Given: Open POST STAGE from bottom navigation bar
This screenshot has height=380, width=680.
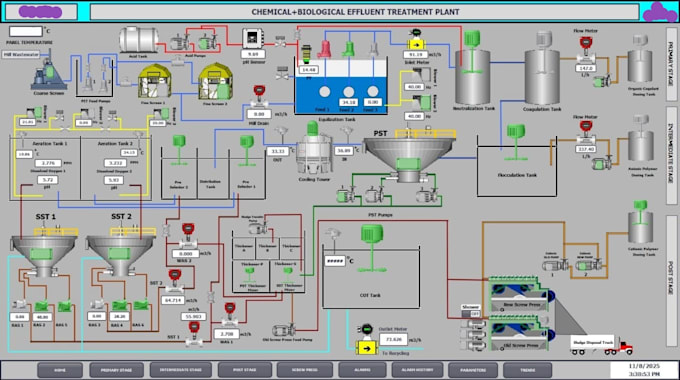Looking at the screenshot, I should [x=245, y=370].
